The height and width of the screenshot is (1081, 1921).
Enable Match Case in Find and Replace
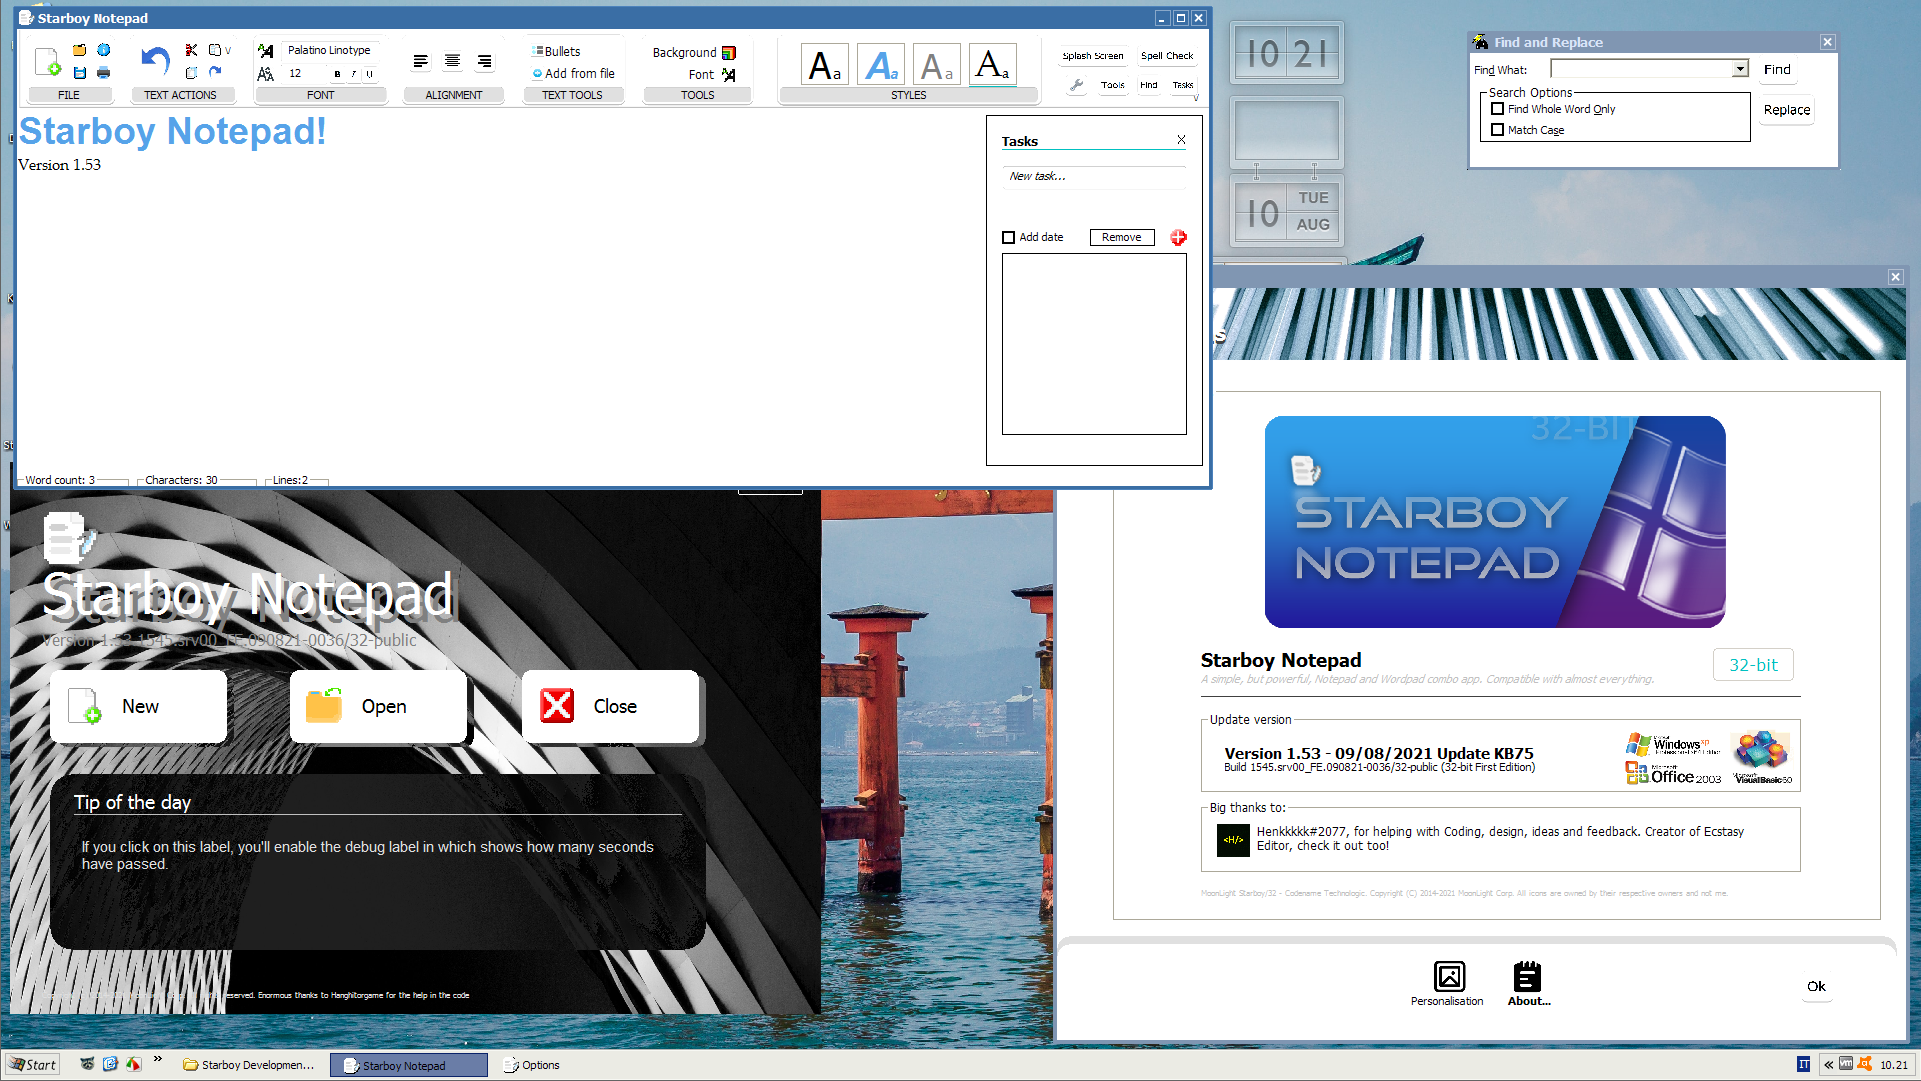[1498, 130]
